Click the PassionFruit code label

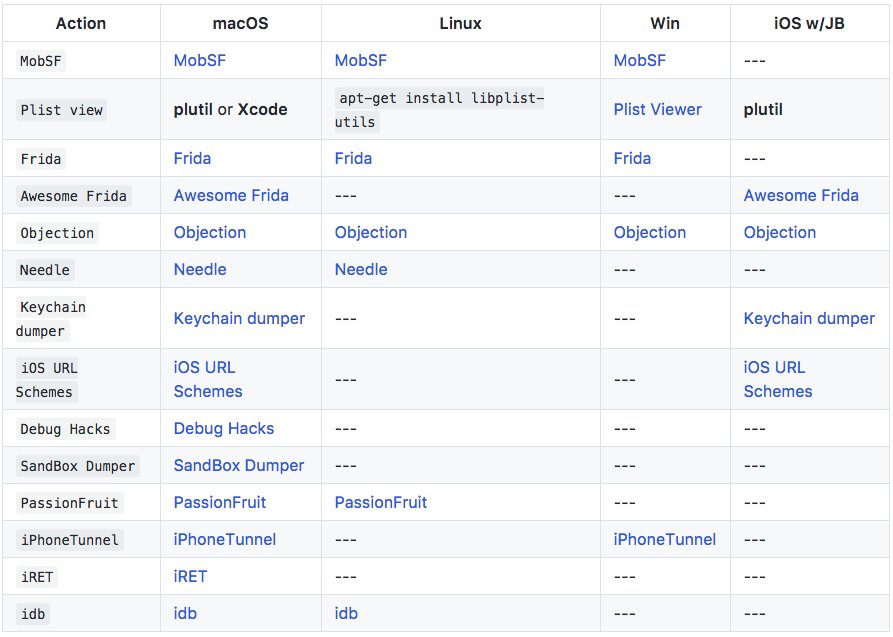[69, 503]
